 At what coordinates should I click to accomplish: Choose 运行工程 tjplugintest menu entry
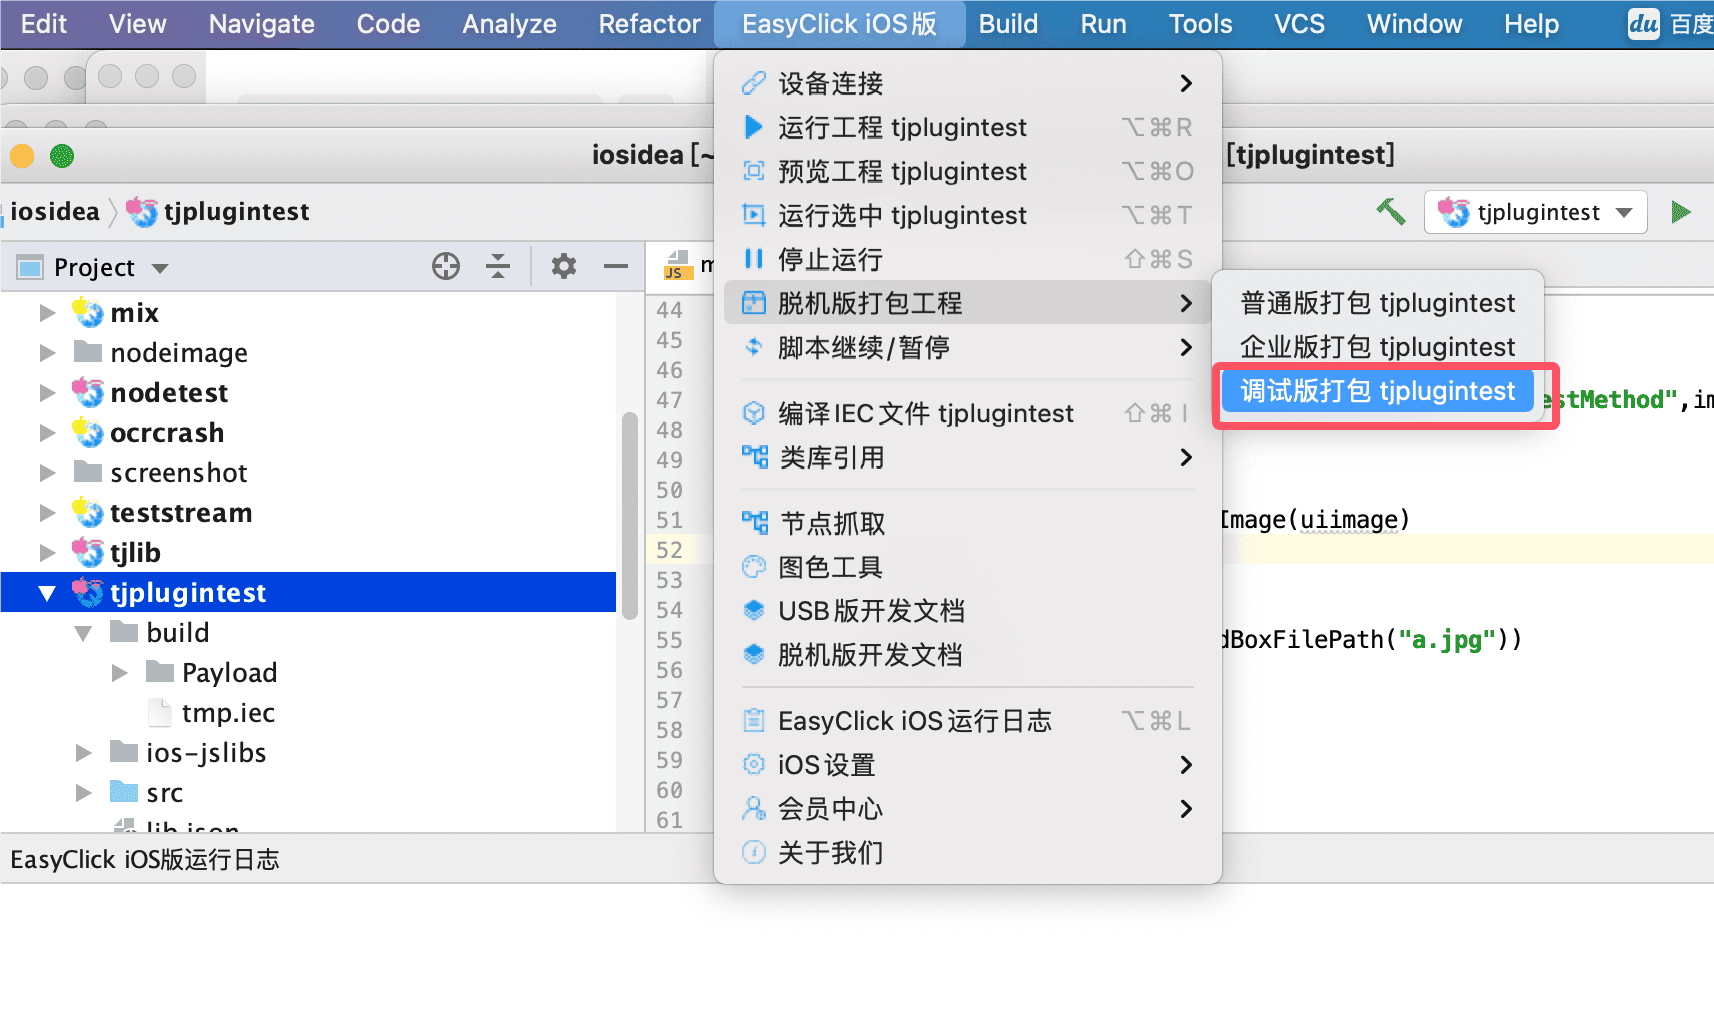(968, 127)
